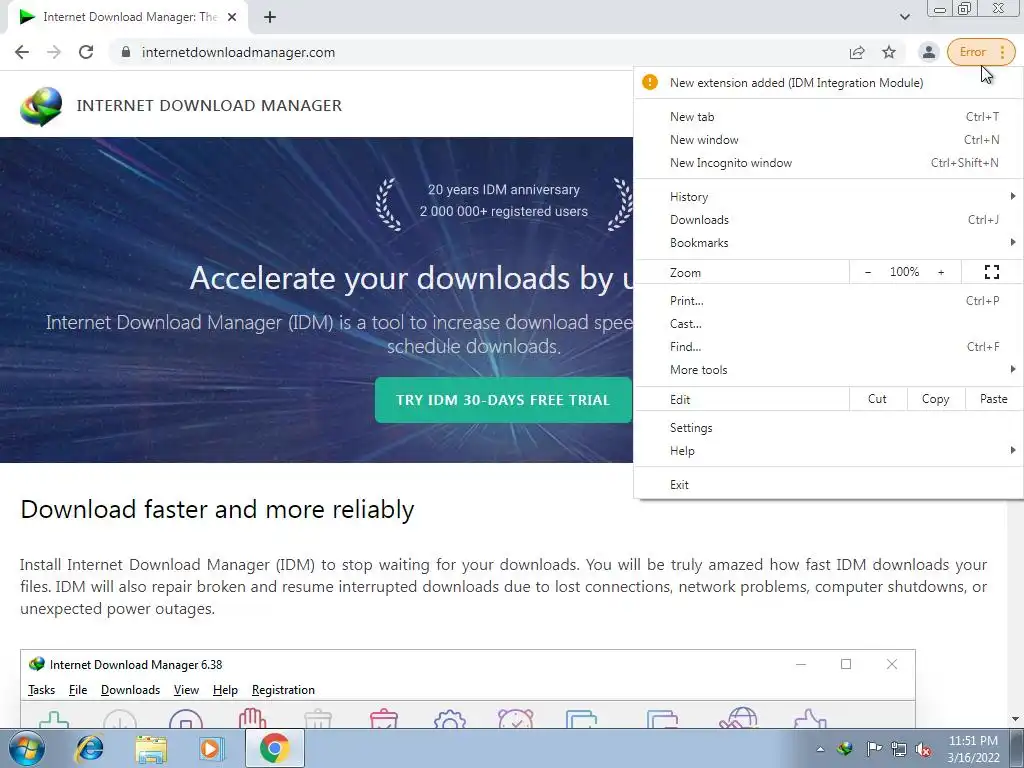Click the forward navigation arrow
Viewport: 1024px width, 768px height.
pyautogui.click(x=54, y=52)
